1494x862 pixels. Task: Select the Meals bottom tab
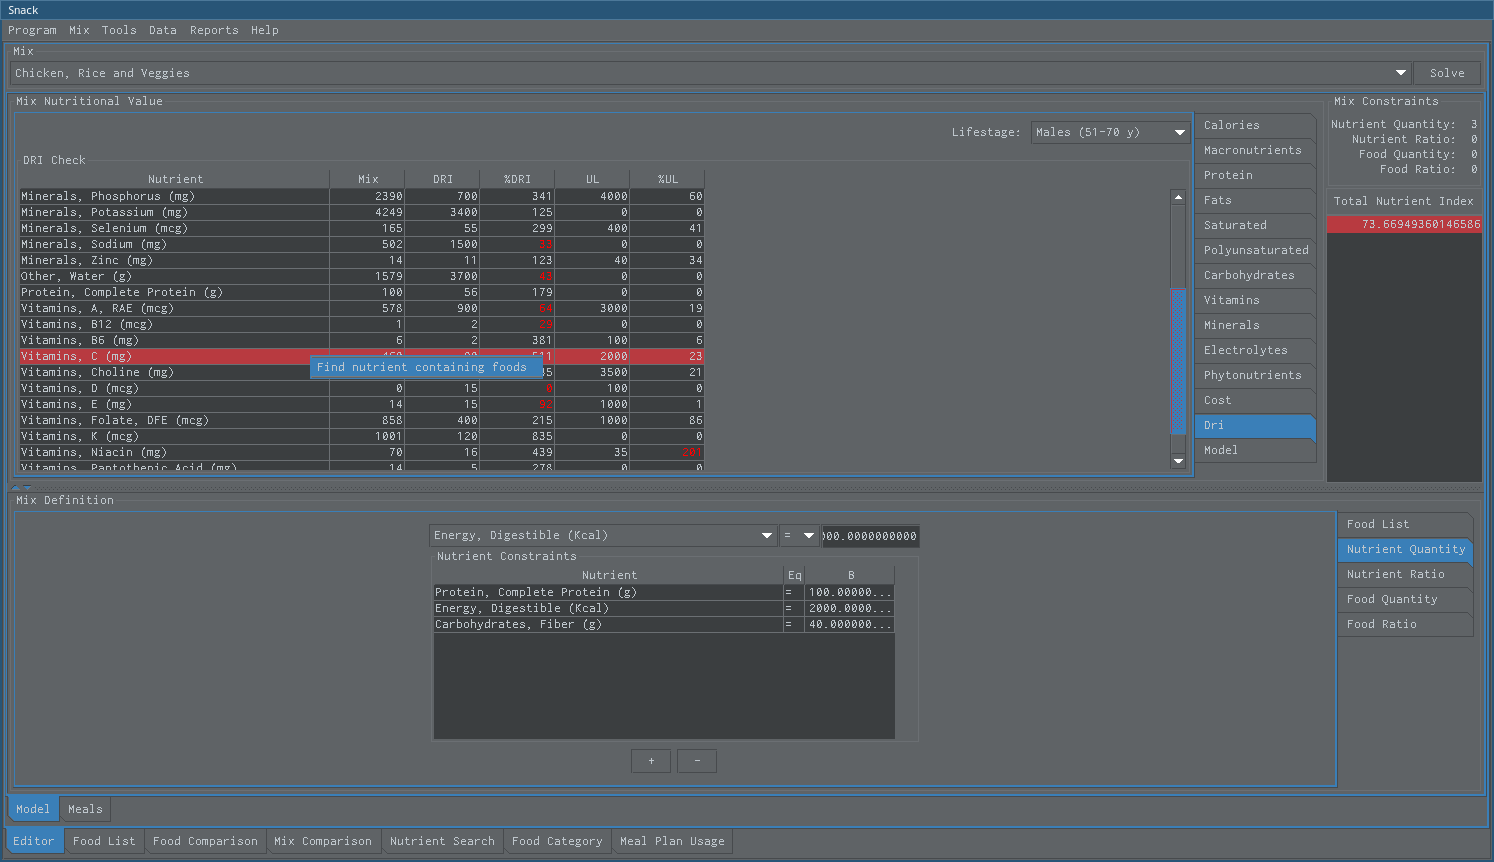85,809
